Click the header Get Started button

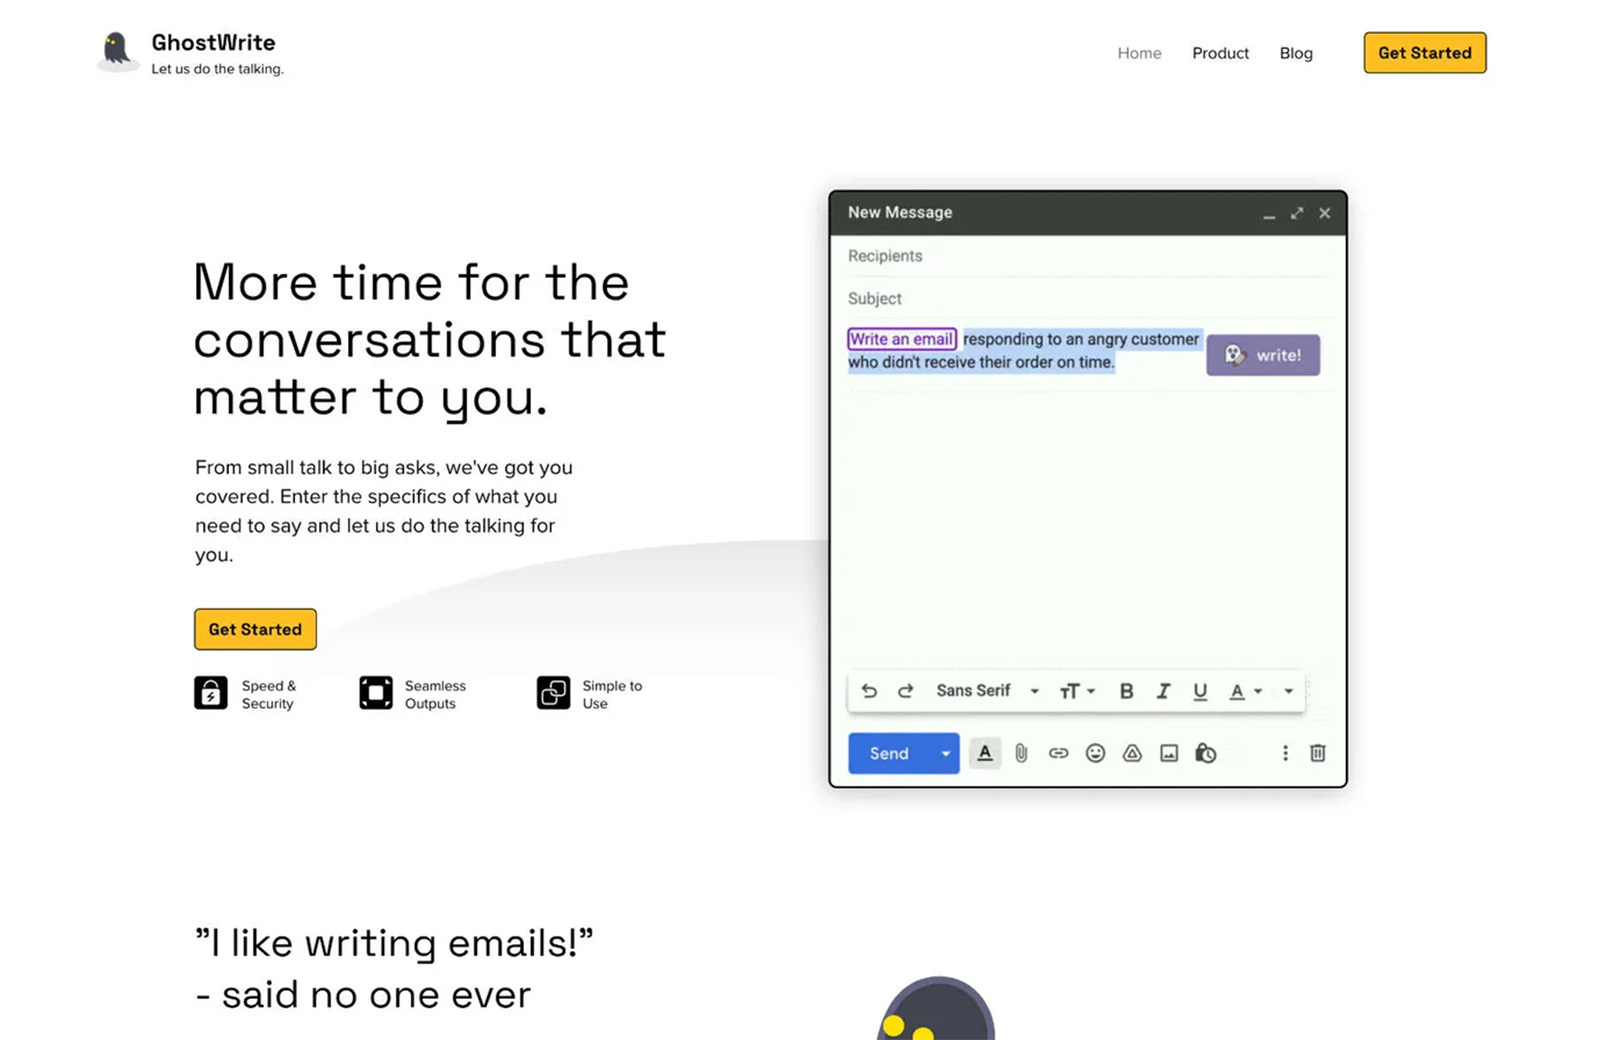point(1425,53)
